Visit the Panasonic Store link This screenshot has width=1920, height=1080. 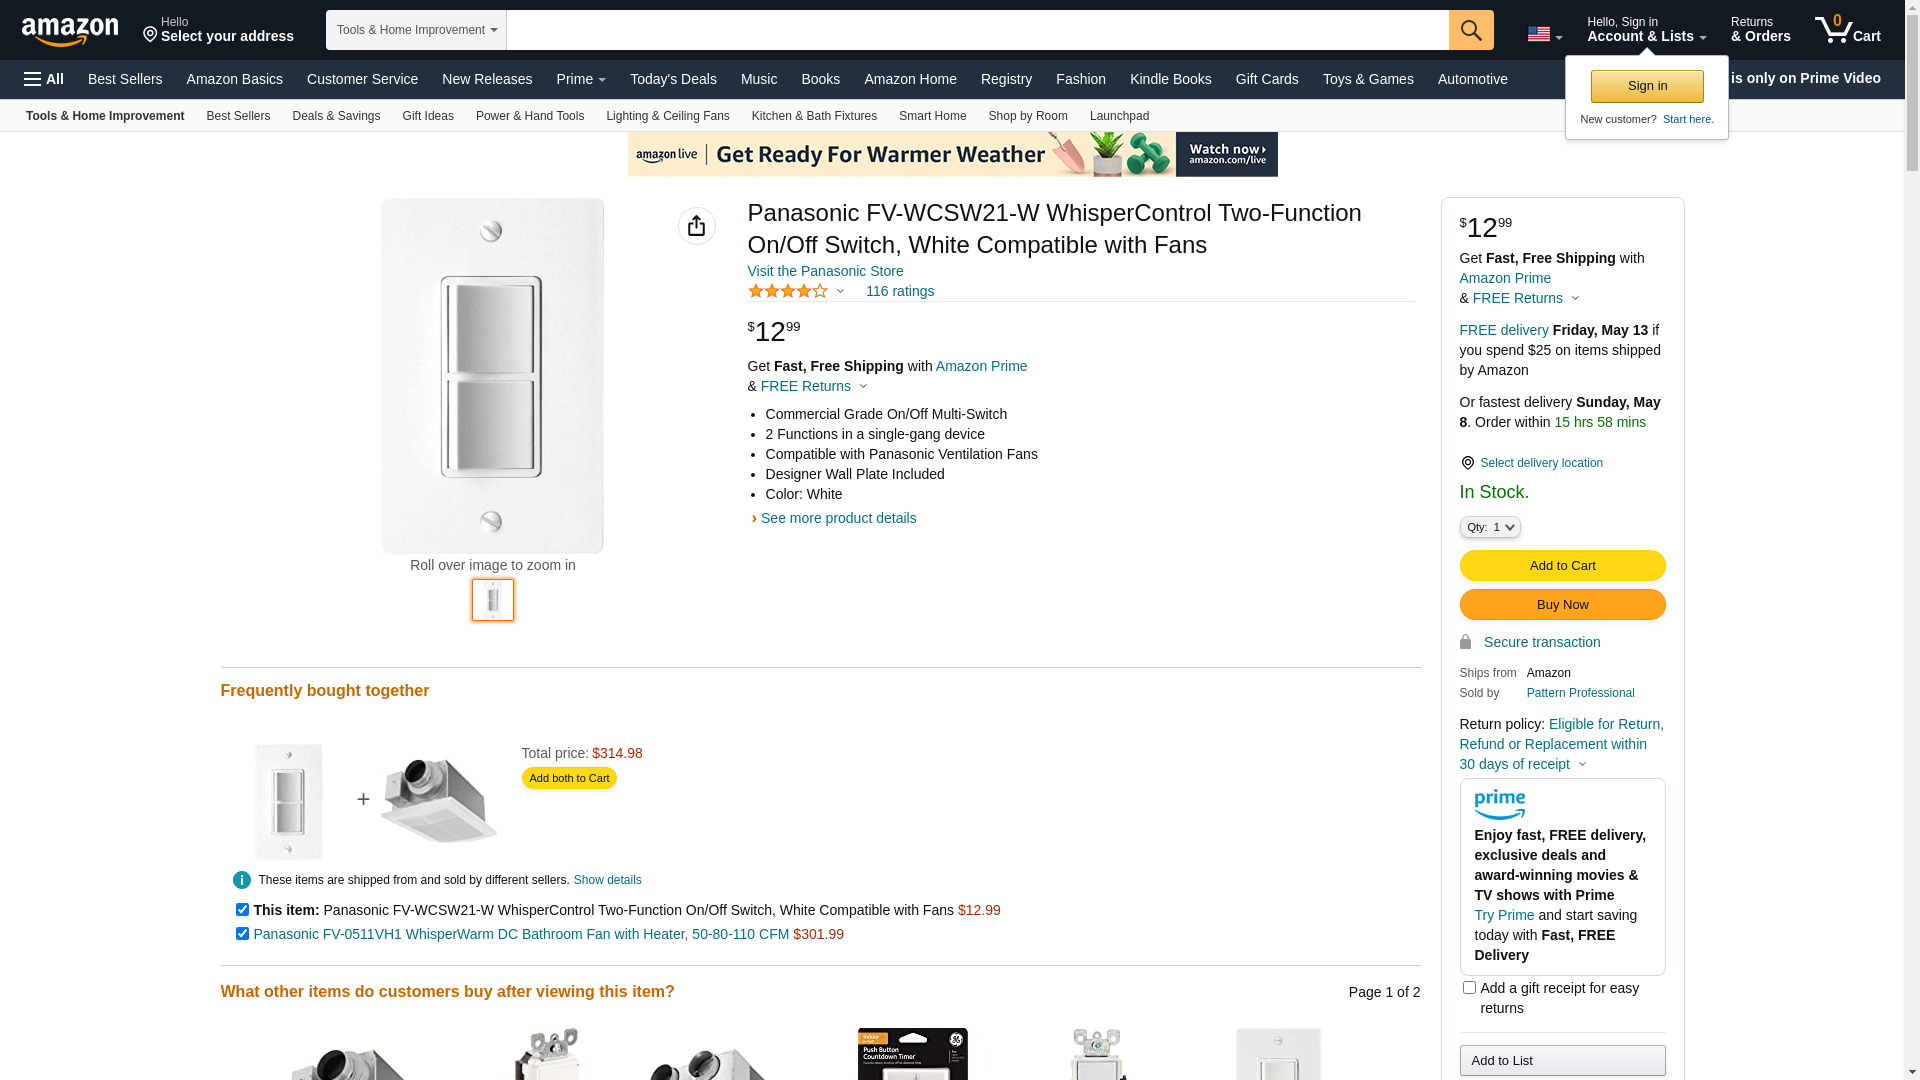[x=825, y=271]
